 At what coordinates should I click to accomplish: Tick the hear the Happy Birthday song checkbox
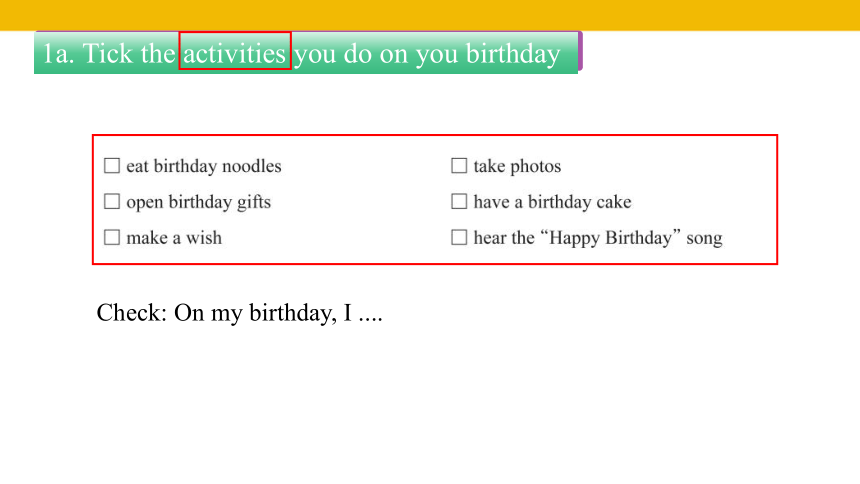[459, 238]
